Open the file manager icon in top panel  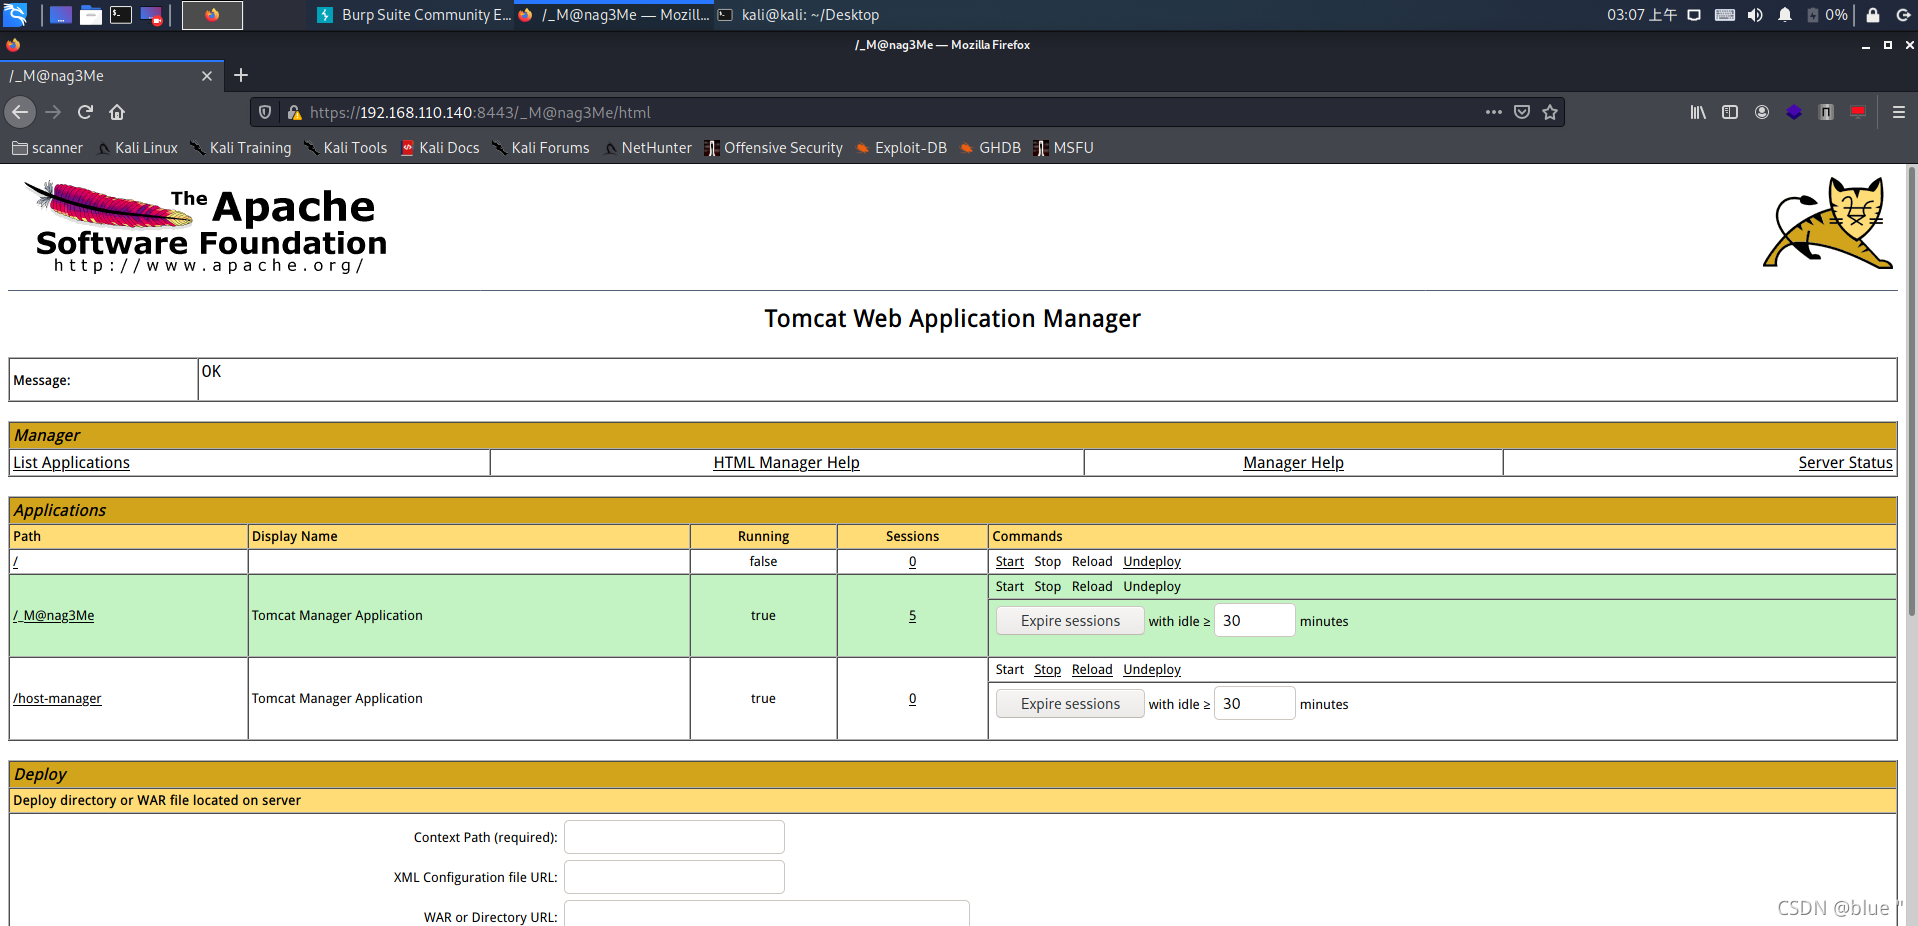point(91,15)
